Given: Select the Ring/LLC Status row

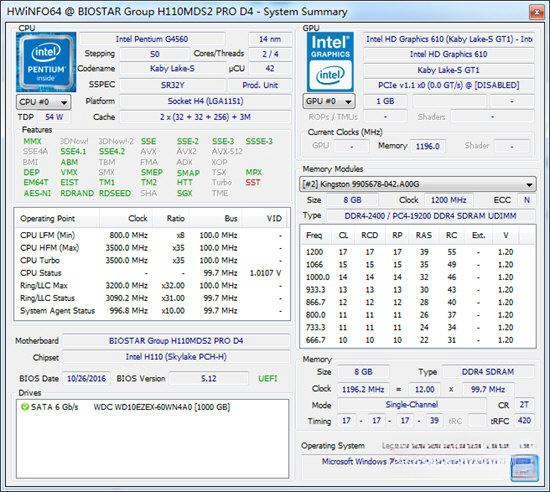Looking at the screenshot, I should click(152, 298).
